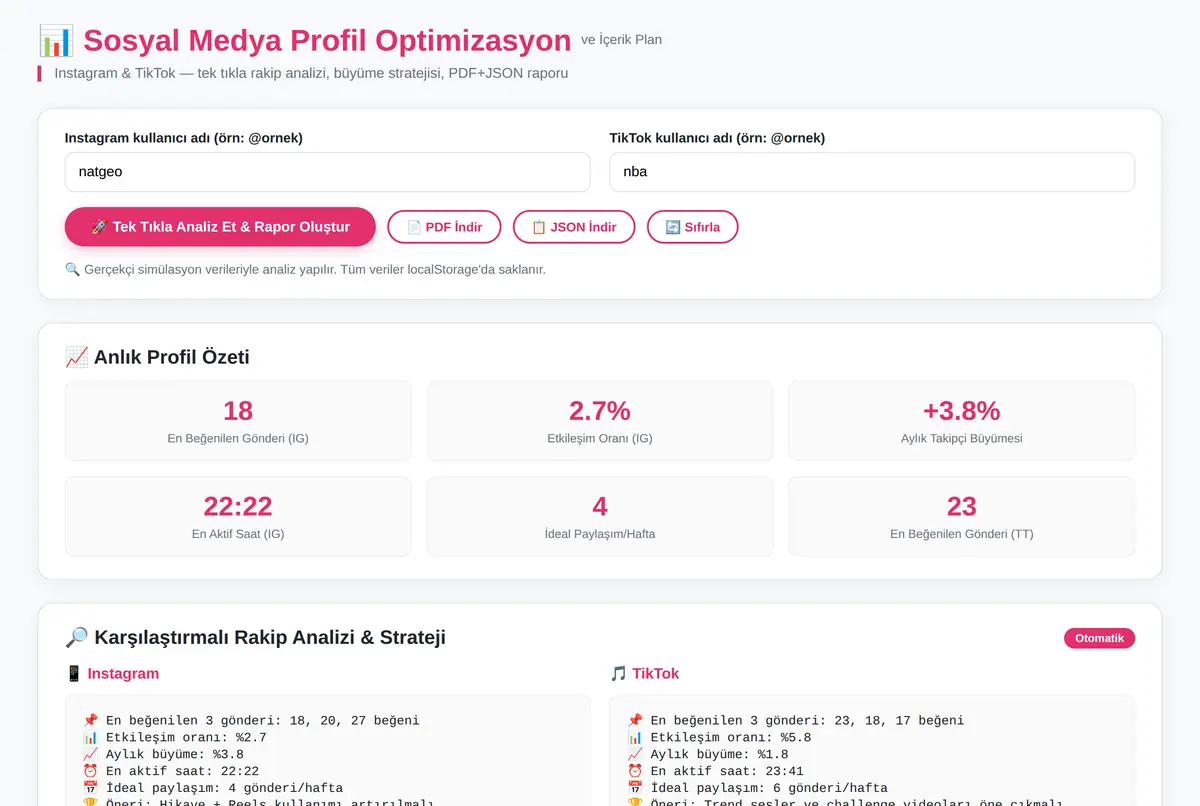The height and width of the screenshot is (806, 1200).
Task: Click the 'Instagram & TikTok — tek tıkla' tagline
Action: tap(311, 73)
